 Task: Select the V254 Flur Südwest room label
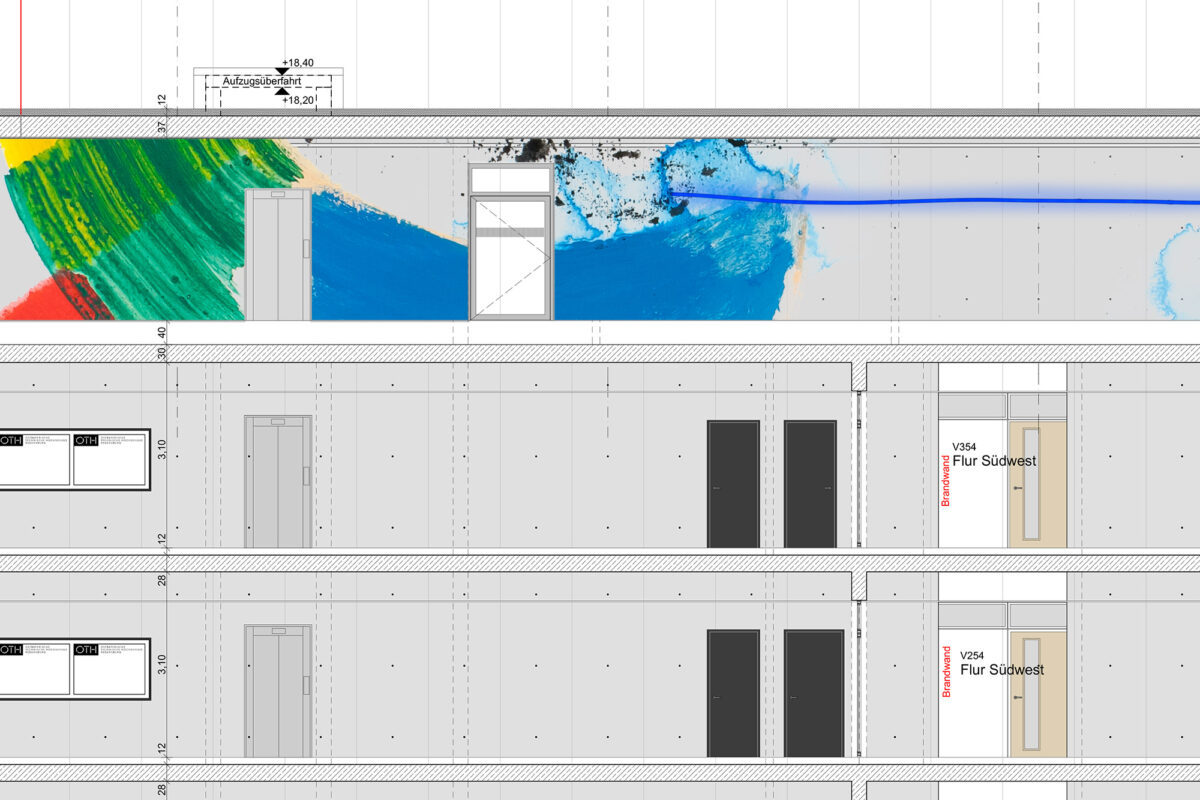pos(1001,663)
